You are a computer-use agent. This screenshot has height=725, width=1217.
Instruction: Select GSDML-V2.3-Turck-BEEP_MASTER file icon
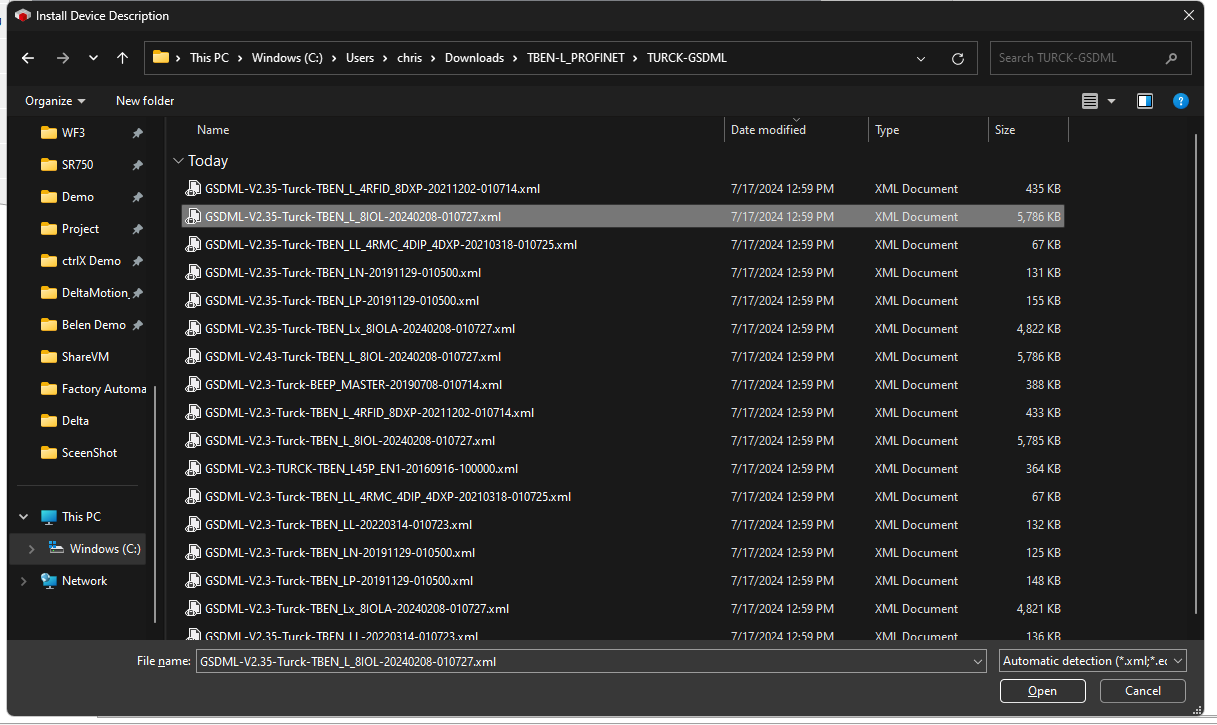coord(193,385)
